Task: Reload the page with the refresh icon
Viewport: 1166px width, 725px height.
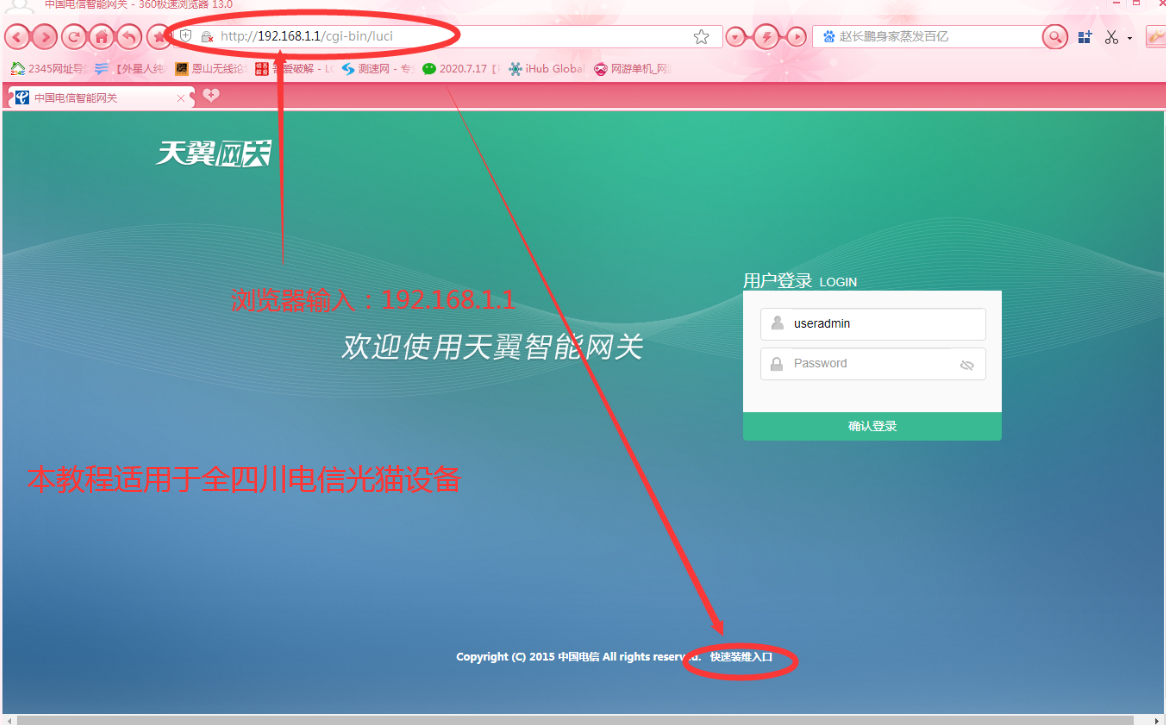Action: tap(74, 36)
